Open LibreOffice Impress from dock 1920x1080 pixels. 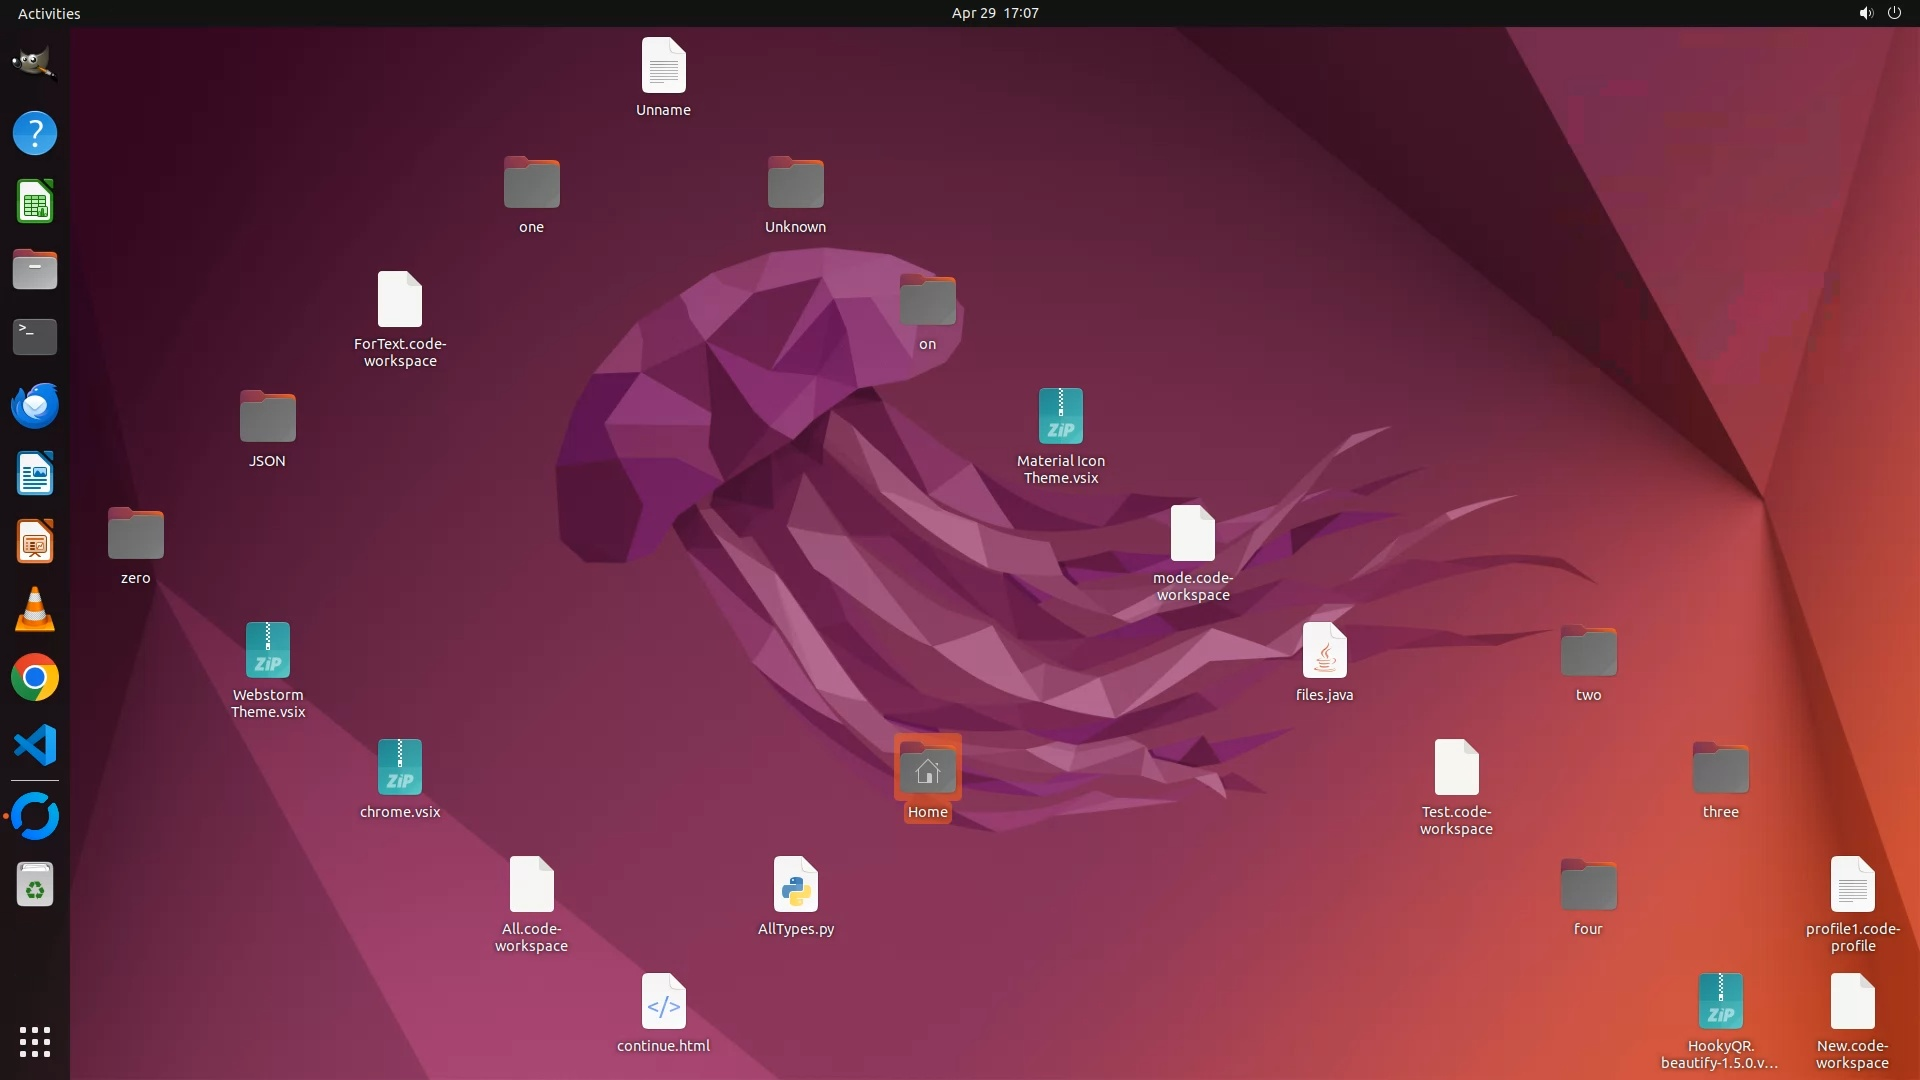click(x=34, y=542)
